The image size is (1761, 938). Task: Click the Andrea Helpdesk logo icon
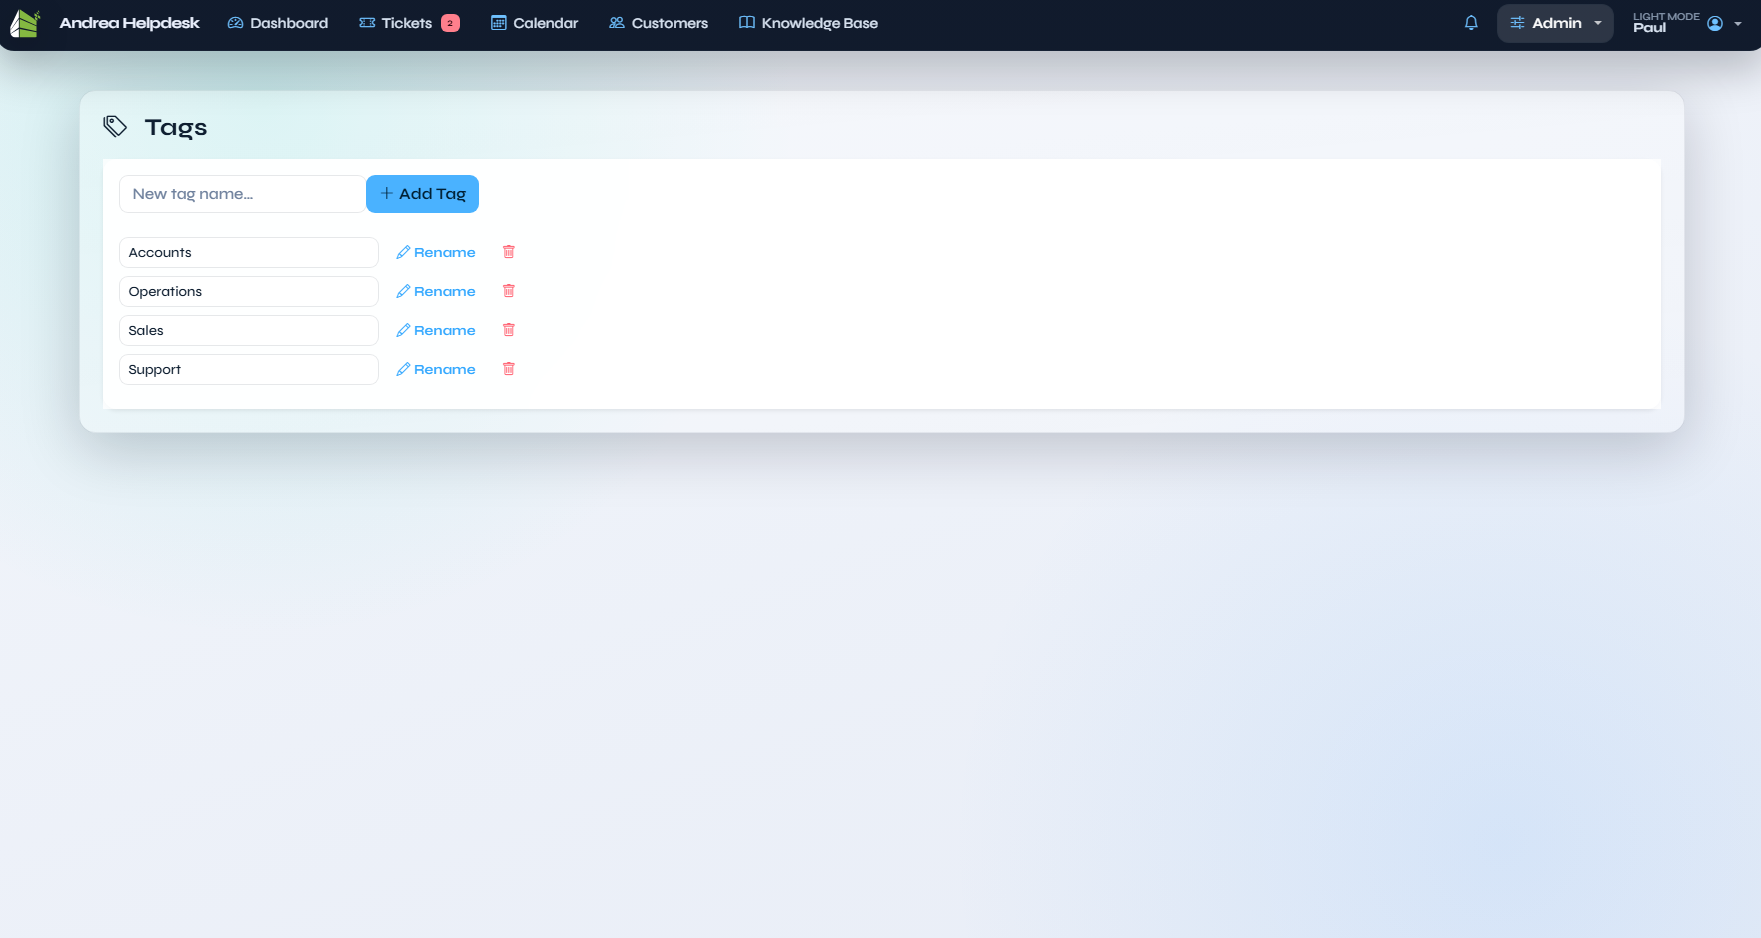(25, 23)
